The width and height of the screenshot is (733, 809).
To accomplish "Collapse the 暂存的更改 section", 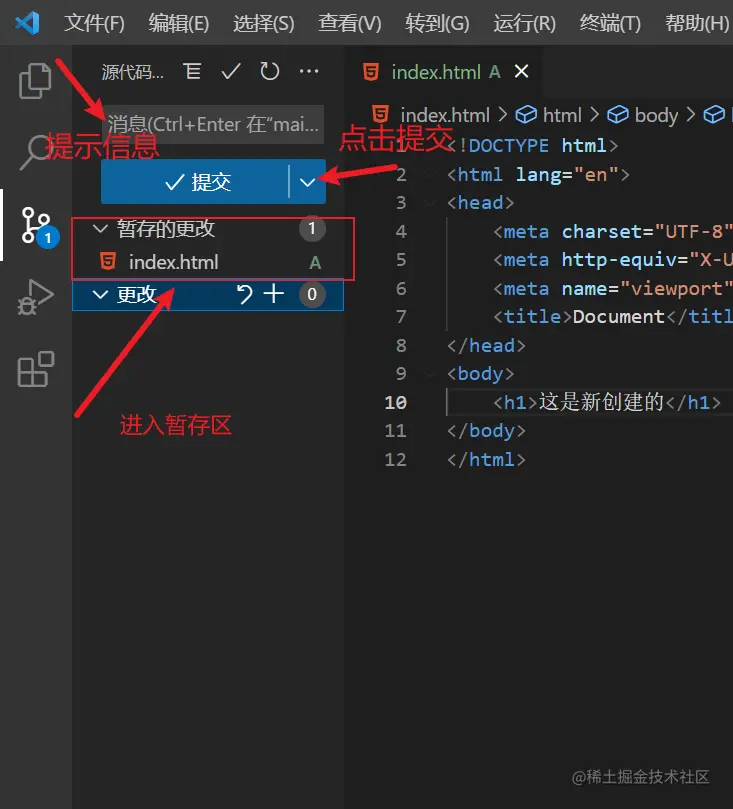I will pos(100,228).
